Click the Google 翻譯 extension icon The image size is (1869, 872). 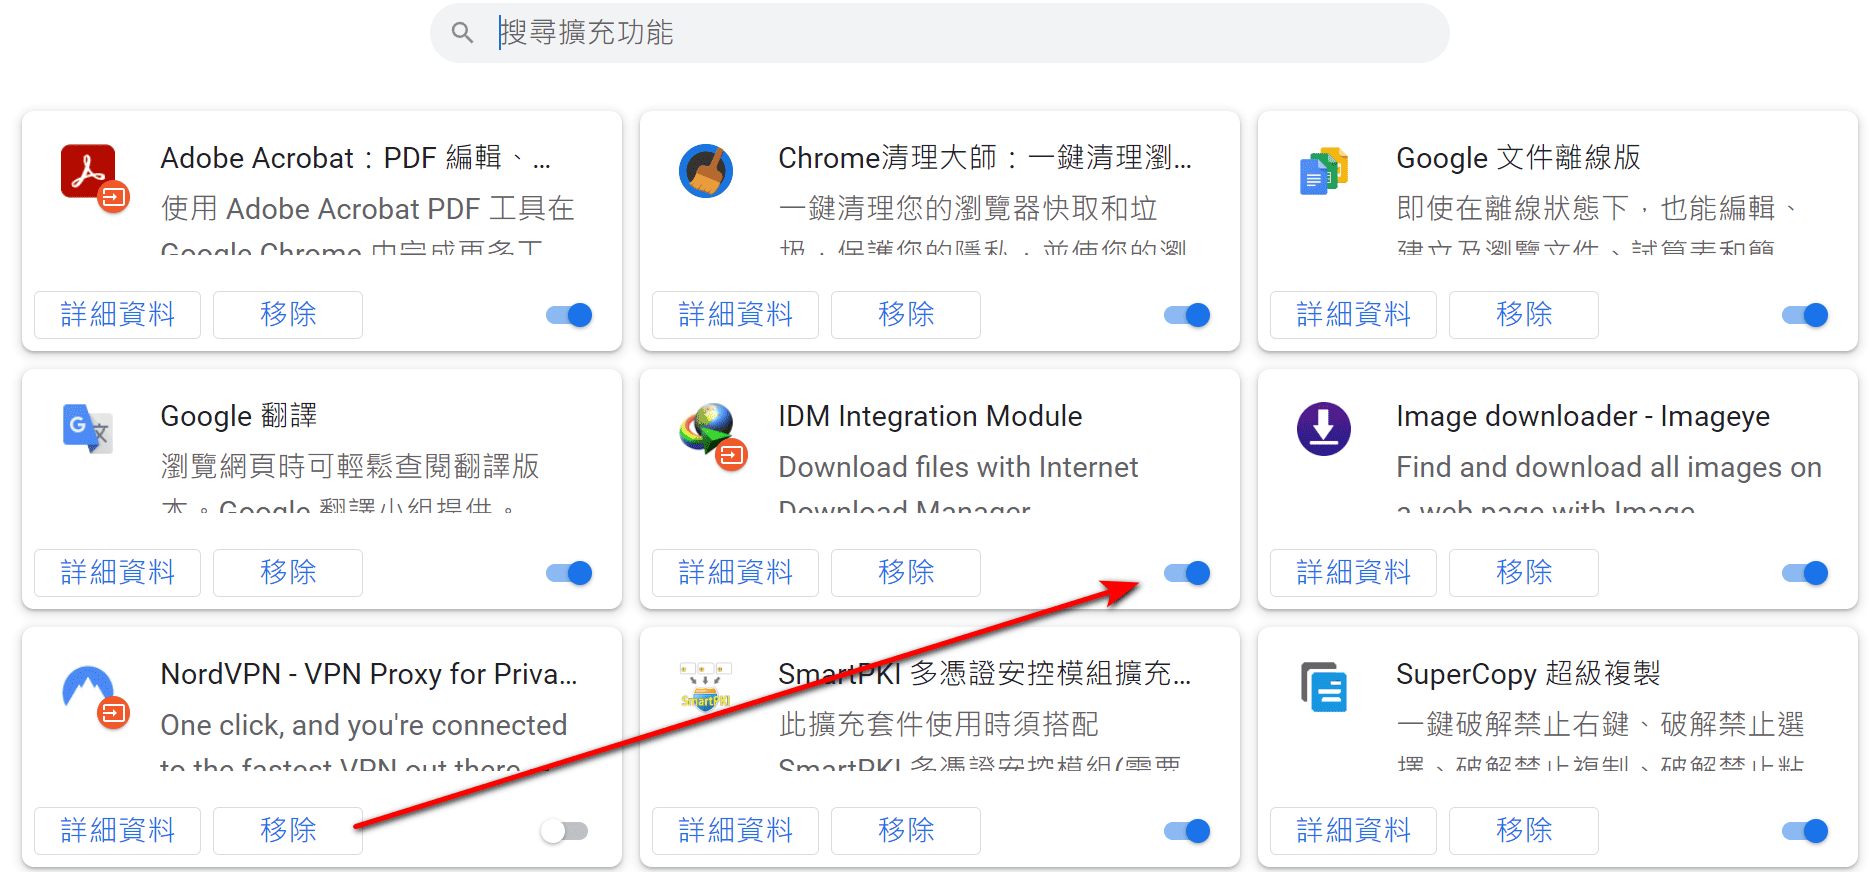pos(88,429)
